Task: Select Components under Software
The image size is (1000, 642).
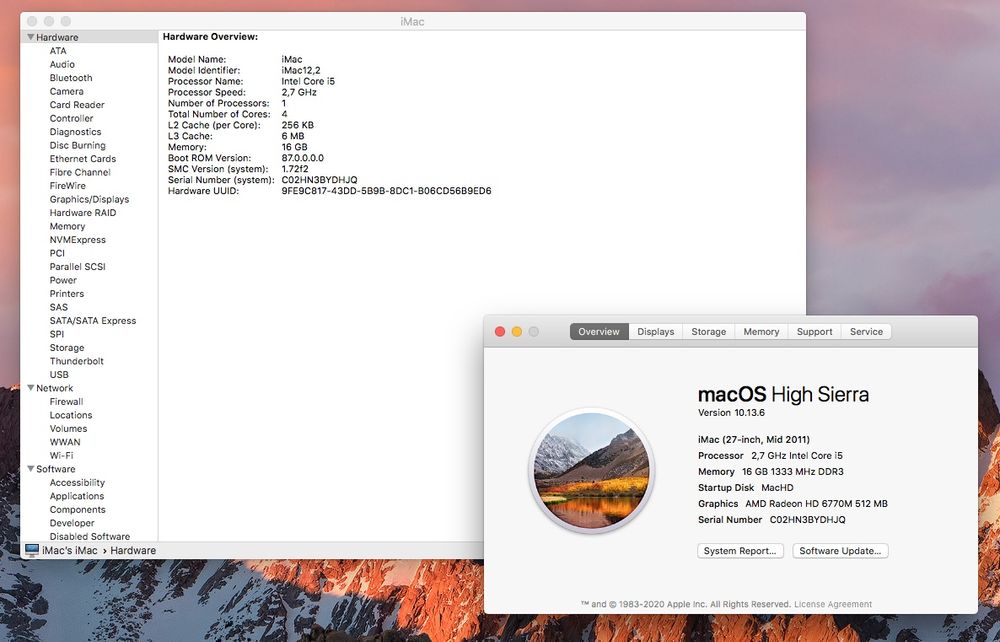Action: 78,510
